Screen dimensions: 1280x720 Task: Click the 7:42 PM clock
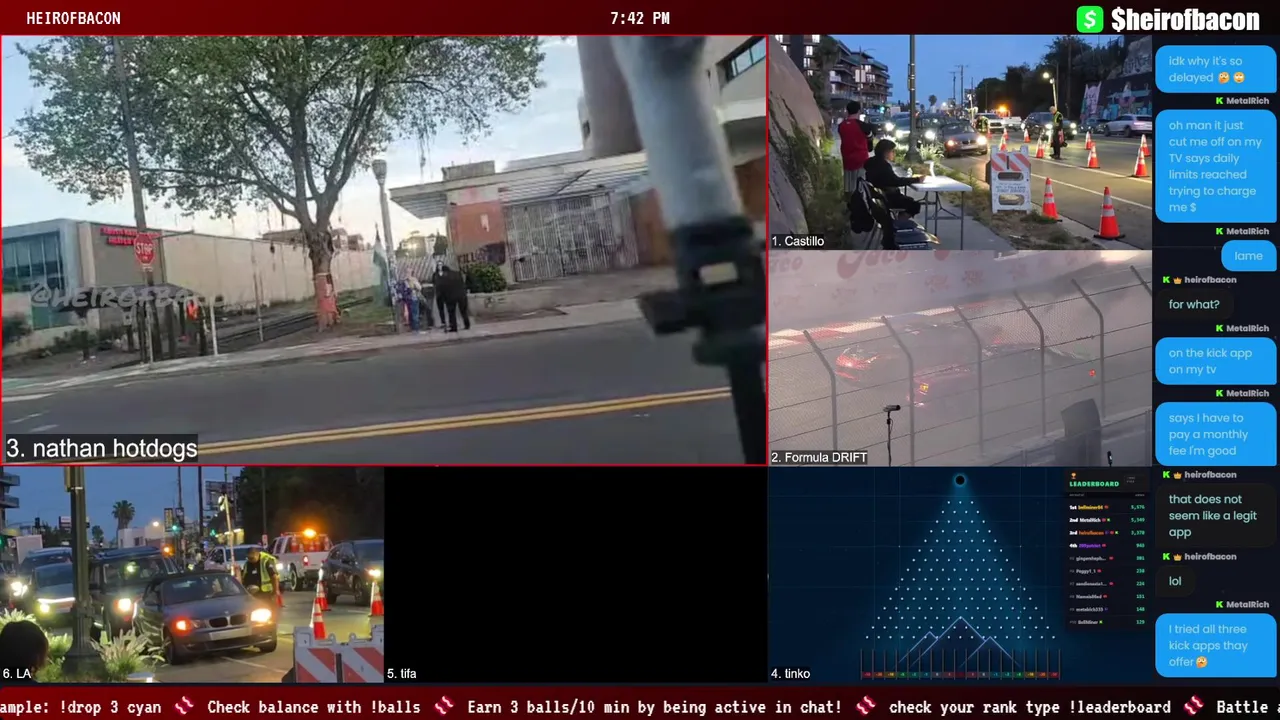(640, 18)
